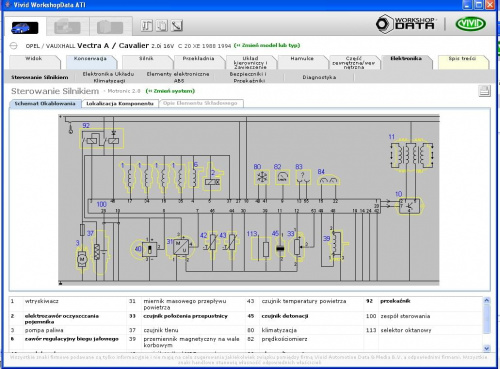Click legend entry 'czujnik tlenu'
The width and height of the screenshot is (500, 369).
pyautogui.click(x=161, y=330)
